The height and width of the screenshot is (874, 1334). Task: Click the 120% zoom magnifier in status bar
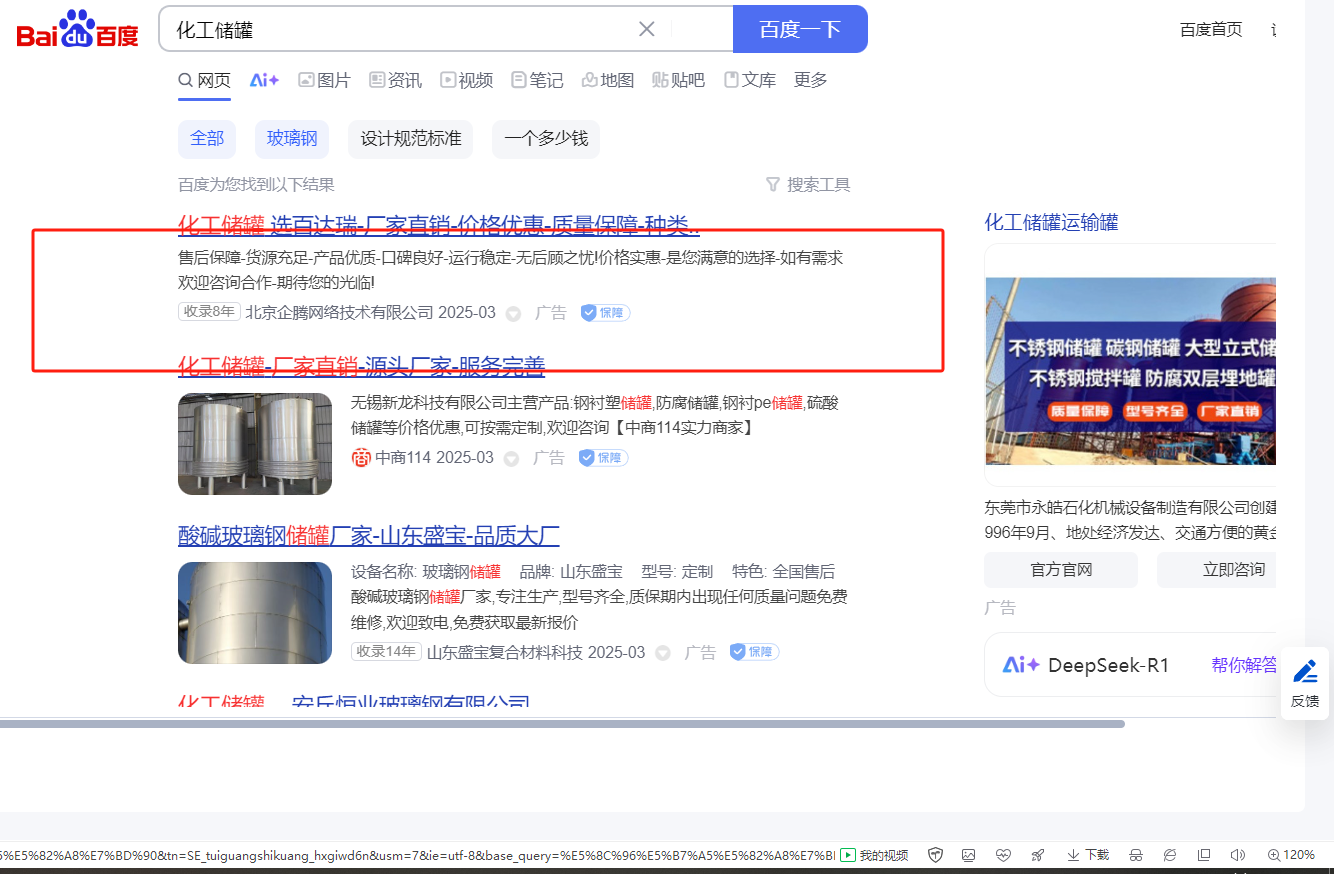(1291, 855)
